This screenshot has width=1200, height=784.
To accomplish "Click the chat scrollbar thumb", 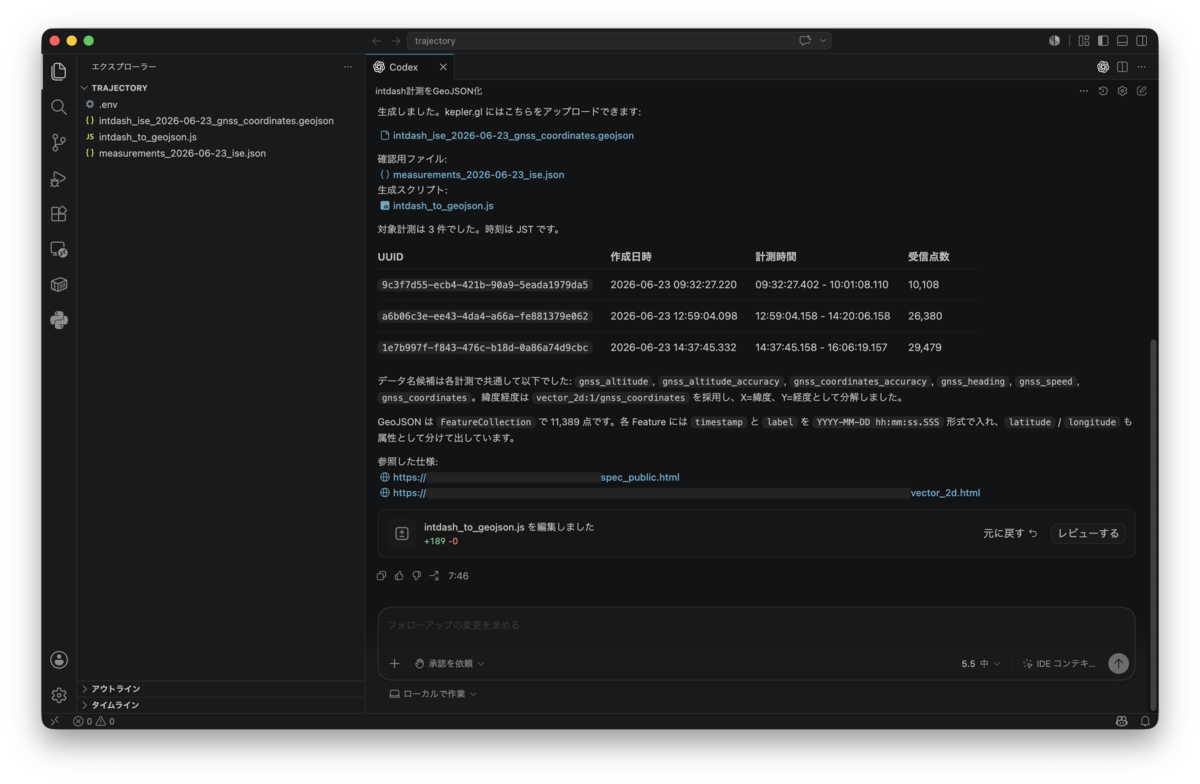I will click(x=1153, y=523).
